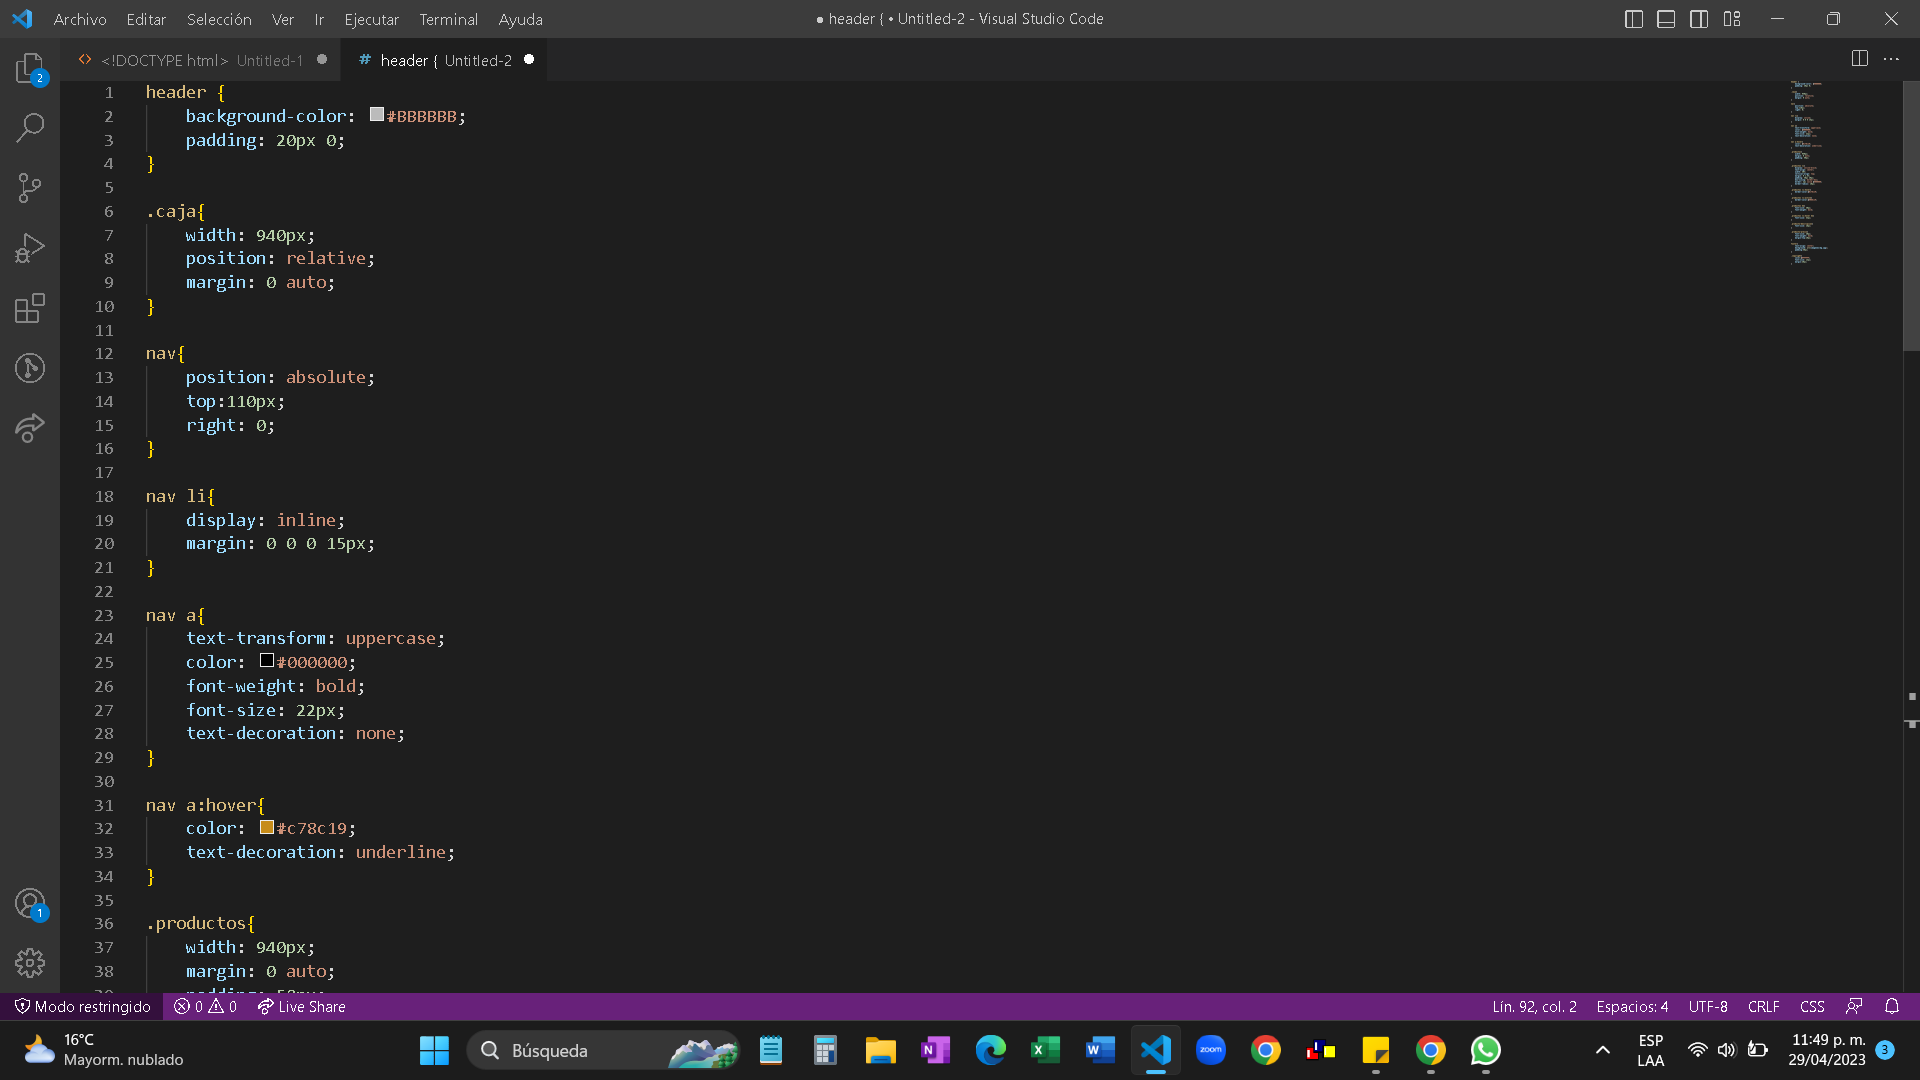1920x1080 pixels.
Task: Click the feedback icon in status bar
Action: click(1854, 1006)
